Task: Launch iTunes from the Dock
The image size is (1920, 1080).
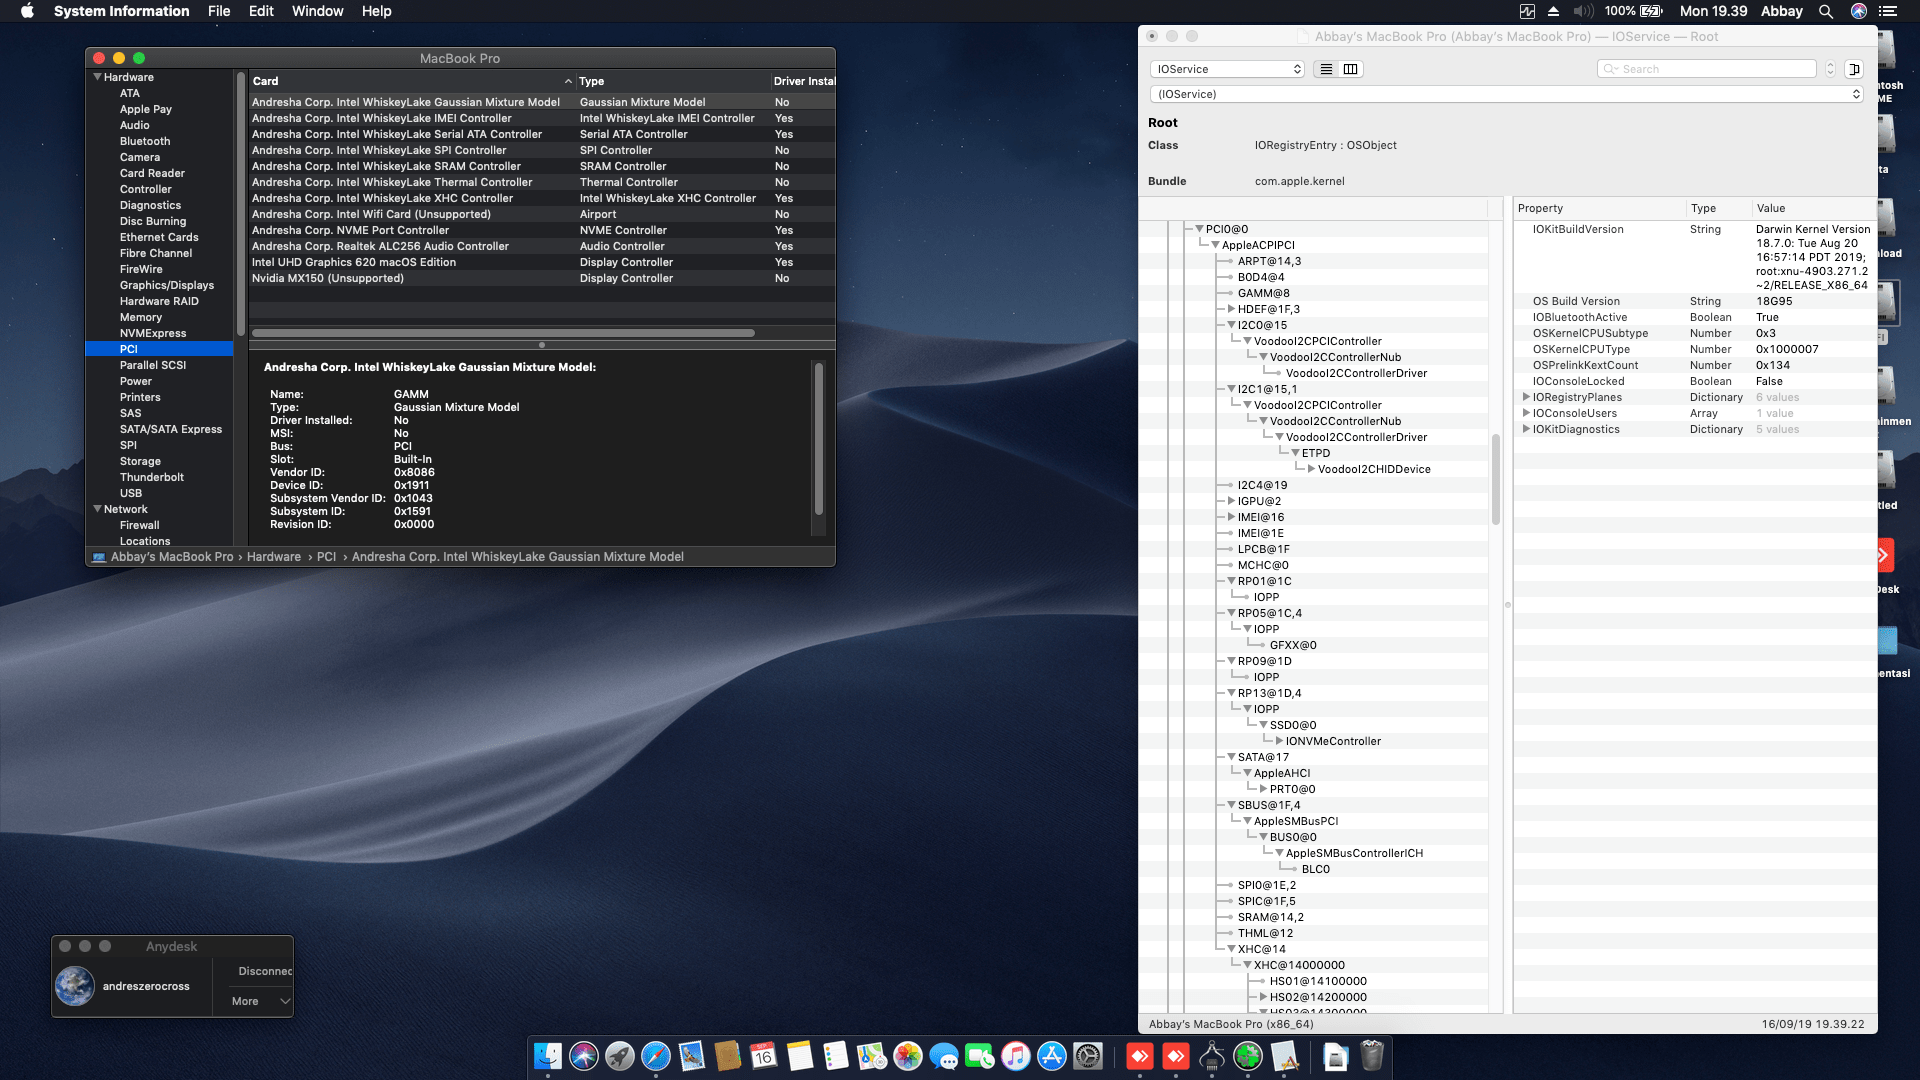Action: click(1016, 1057)
